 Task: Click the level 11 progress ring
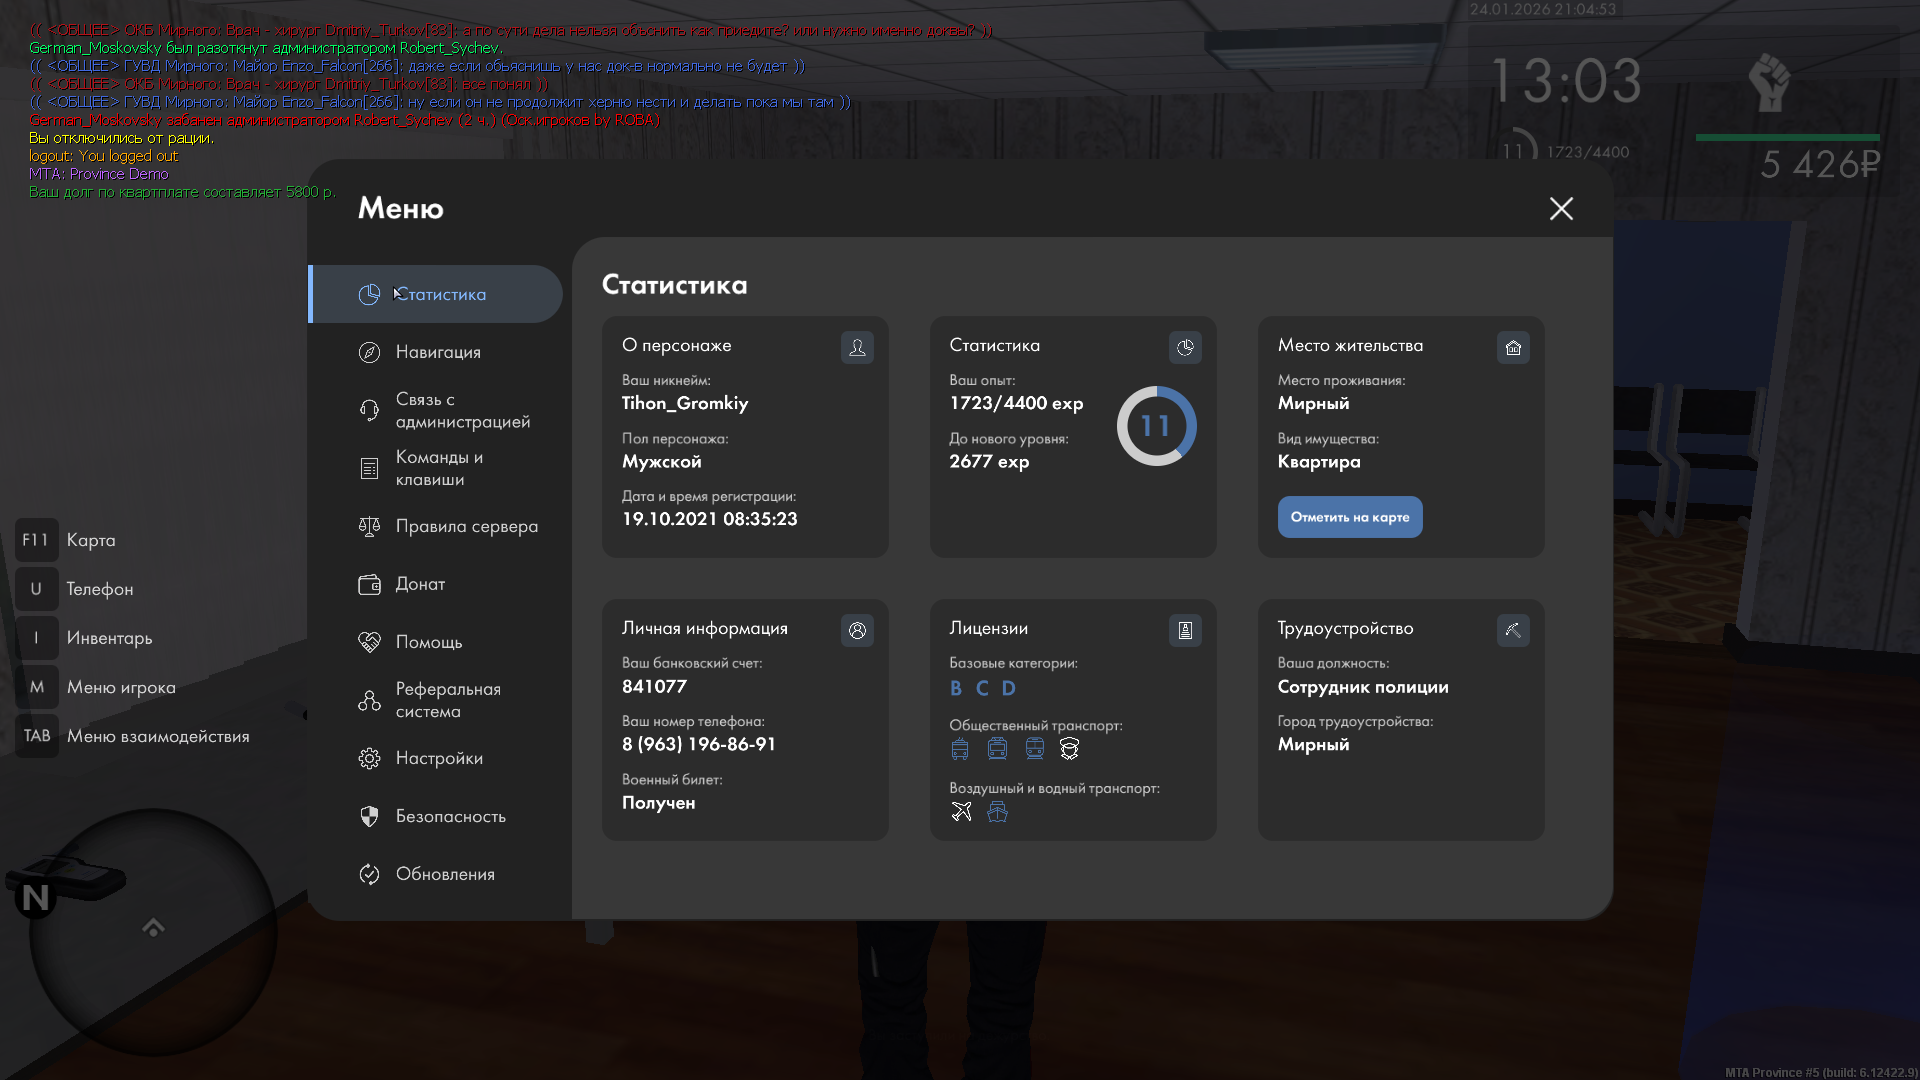[x=1156, y=426]
